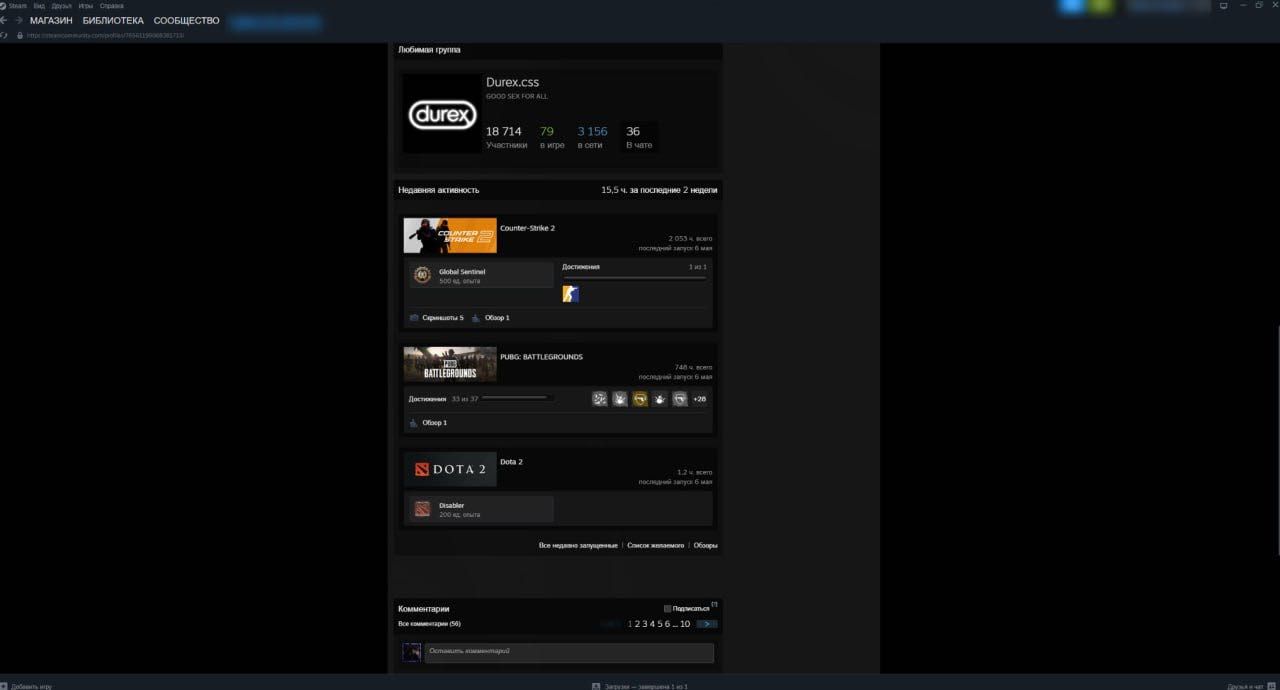Click the CS2 achievement icon

(571, 293)
